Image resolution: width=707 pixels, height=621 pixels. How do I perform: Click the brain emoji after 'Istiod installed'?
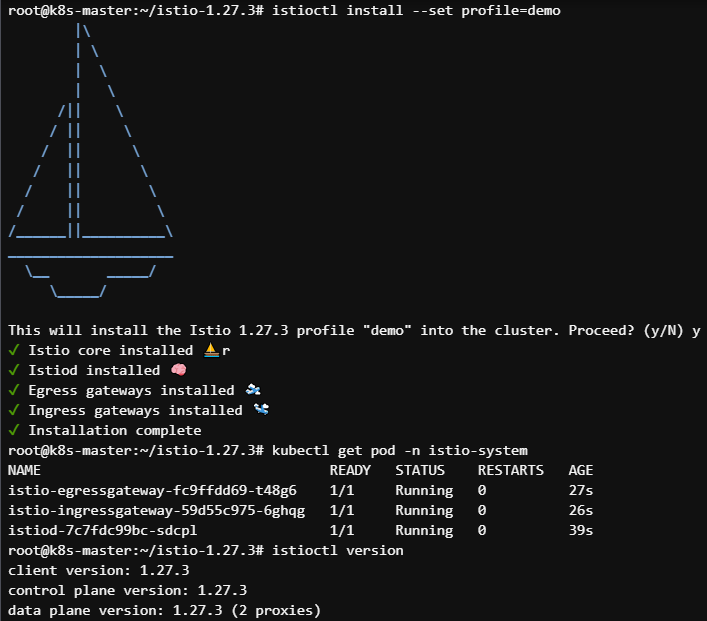pyautogui.click(x=179, y=370)
